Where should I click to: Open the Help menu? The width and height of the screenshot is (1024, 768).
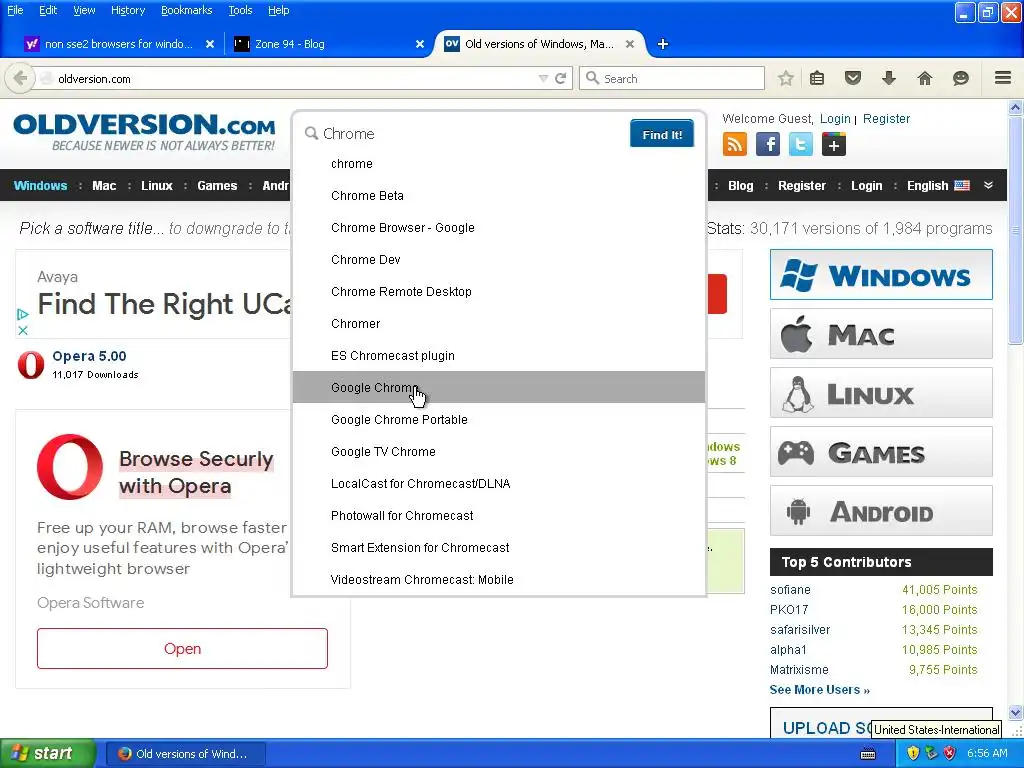[278, 10]
